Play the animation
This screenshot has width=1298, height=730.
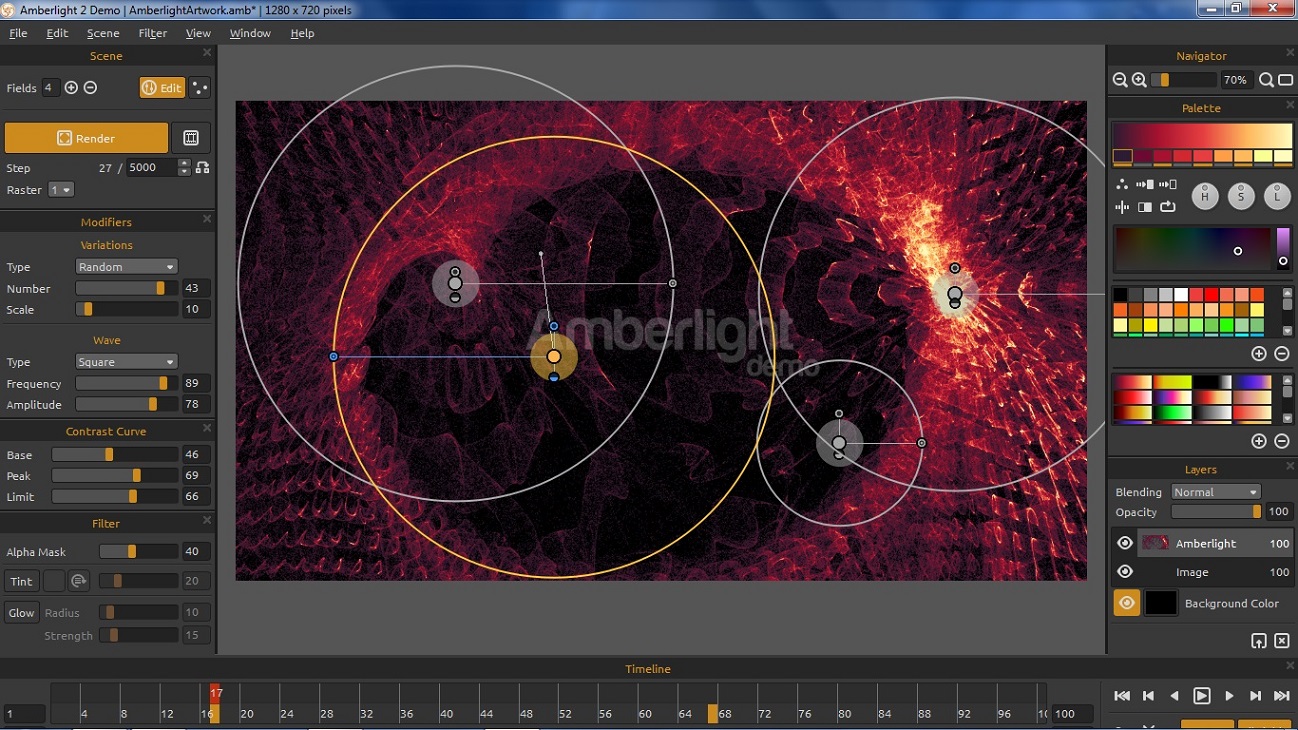pos(1202,696)
